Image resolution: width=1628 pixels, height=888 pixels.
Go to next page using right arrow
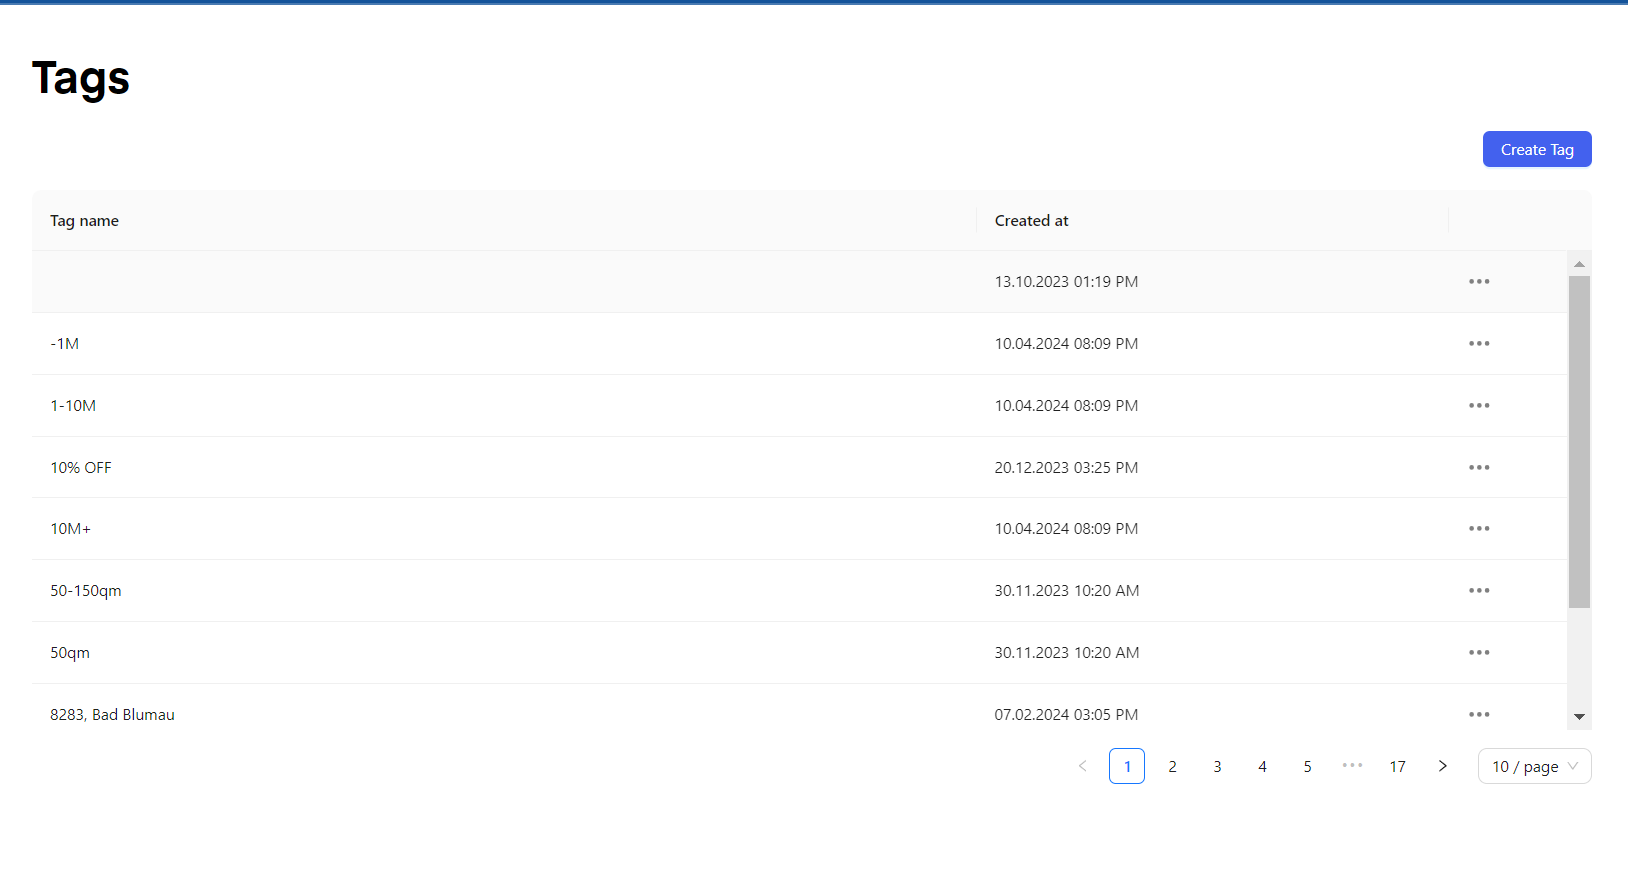coord(1442,766)
